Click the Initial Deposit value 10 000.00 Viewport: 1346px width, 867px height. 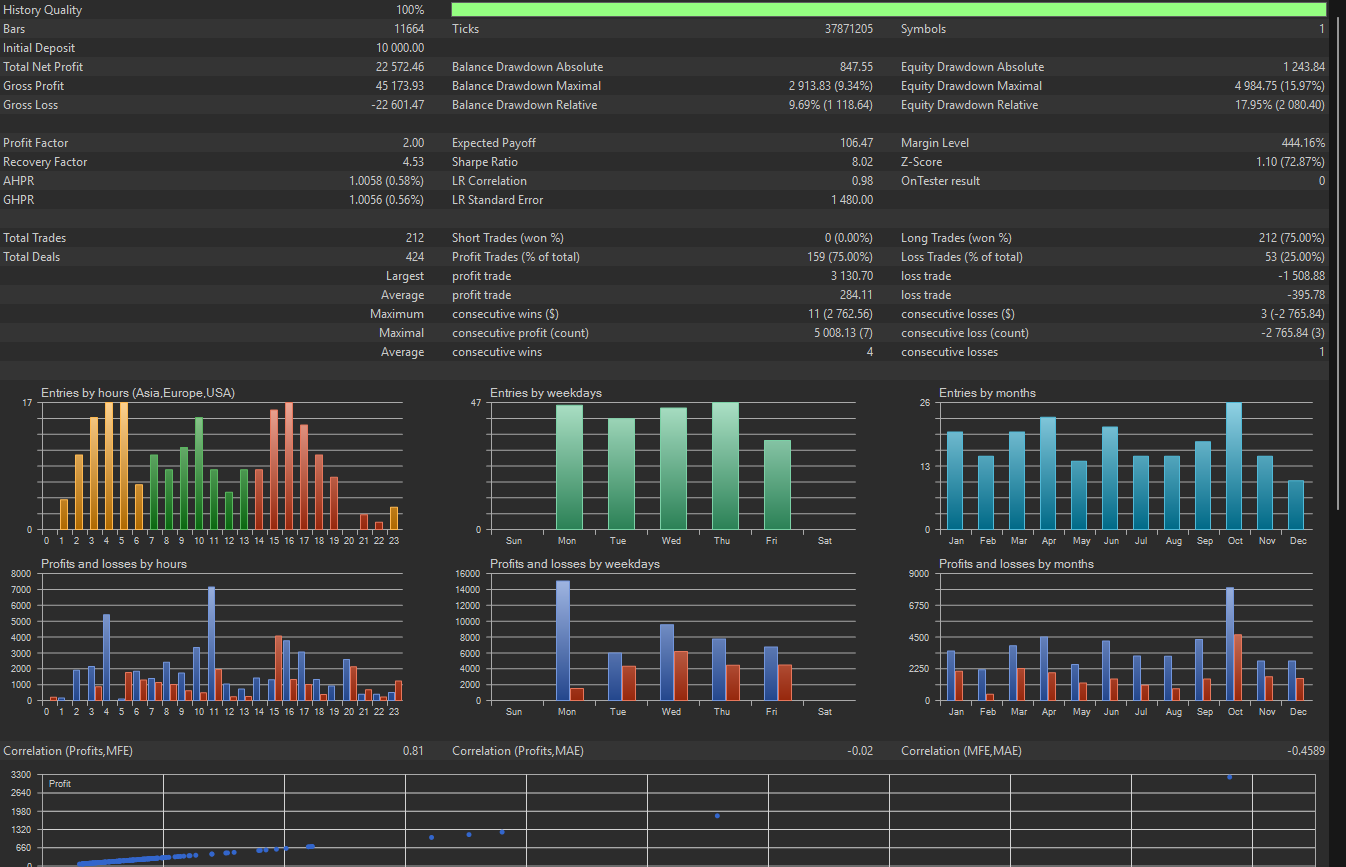[x=399, y=48]
